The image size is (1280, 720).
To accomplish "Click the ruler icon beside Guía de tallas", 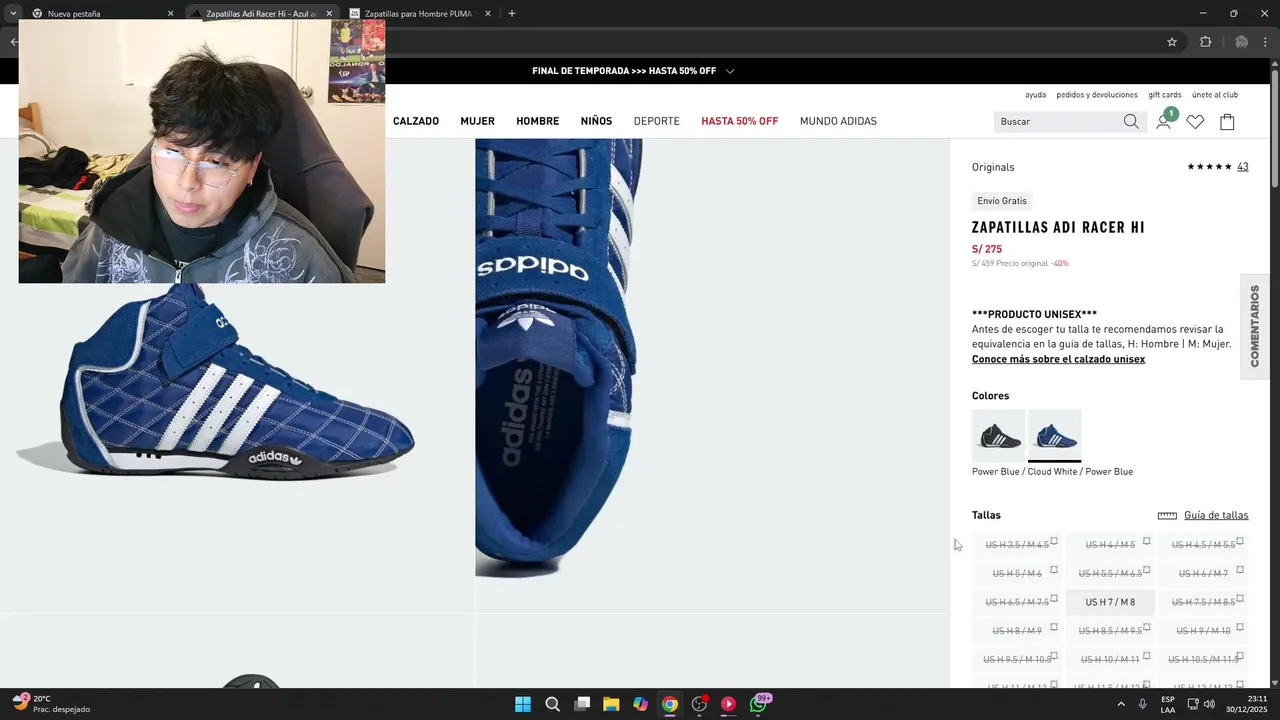I will [x=1167, y=516].
